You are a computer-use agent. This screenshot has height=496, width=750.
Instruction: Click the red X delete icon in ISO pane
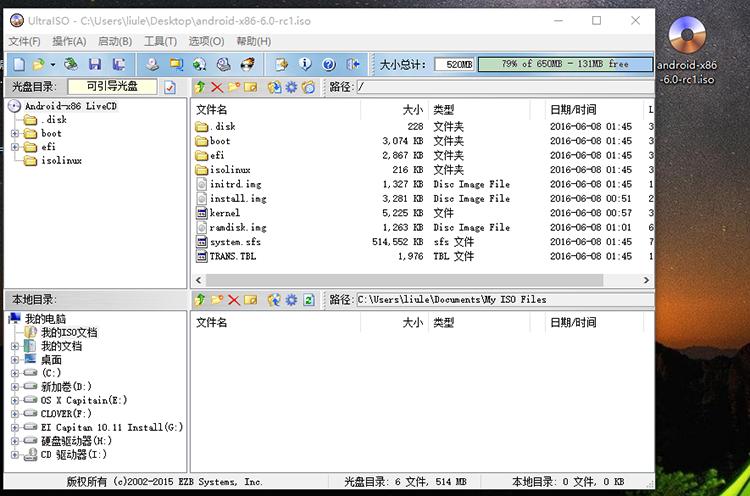pos(217,88)
